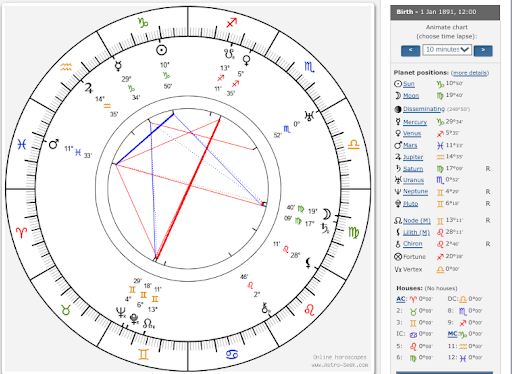
Task: Click the MC houses link
Action: [x=452, y=334]
